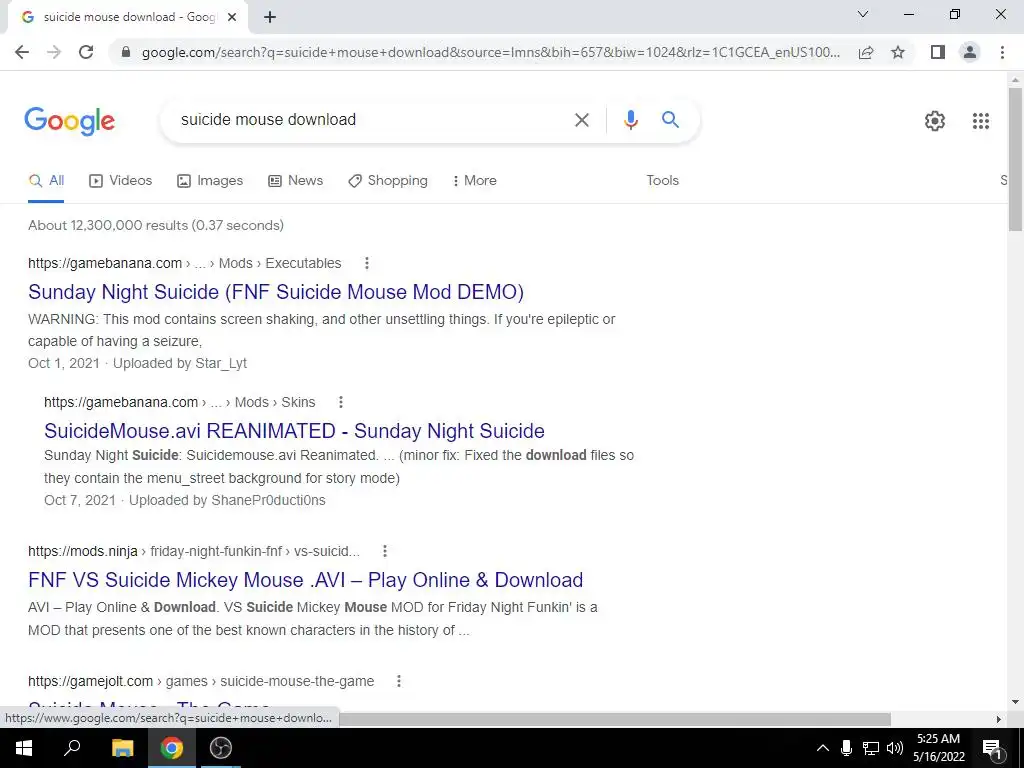Image resolution: width=1024 pixels, height=768 pixels.
Task: Close the suicide mouse download tab
Action: tap(232, 17)
